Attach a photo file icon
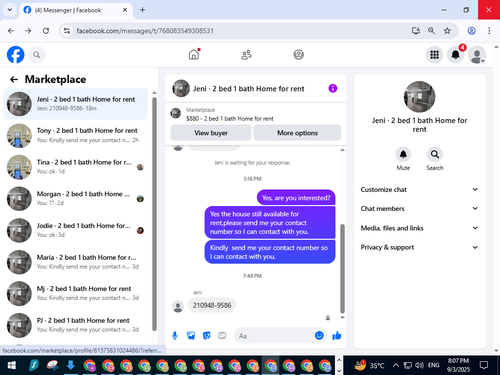 click(x=191, y=335)
